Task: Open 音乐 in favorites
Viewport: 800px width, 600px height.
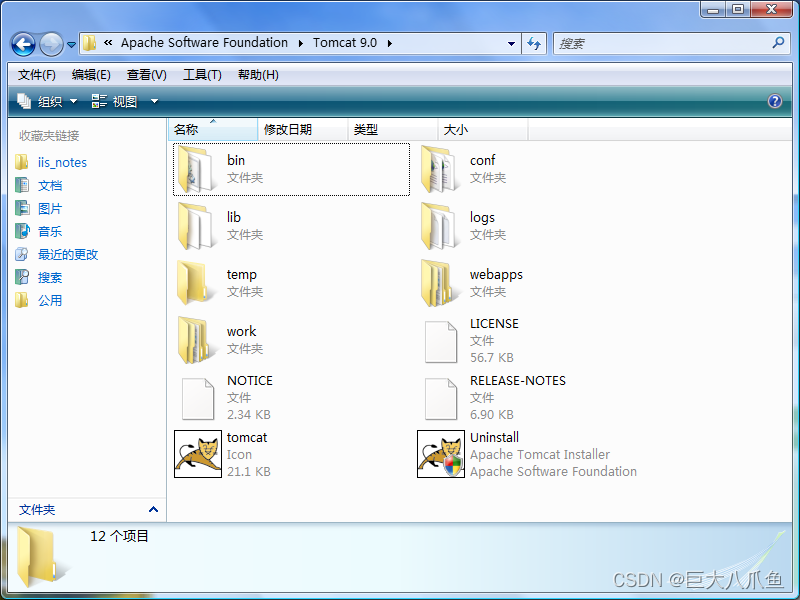Action: coord(50,232)
